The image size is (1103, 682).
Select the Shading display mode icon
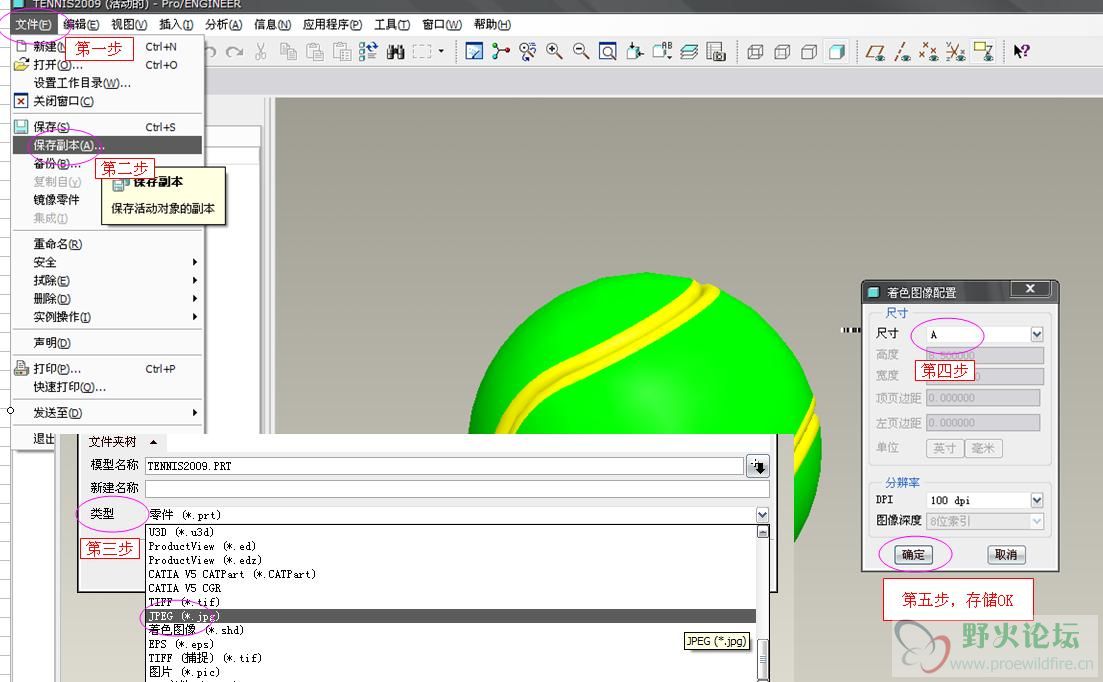(836, 52)
